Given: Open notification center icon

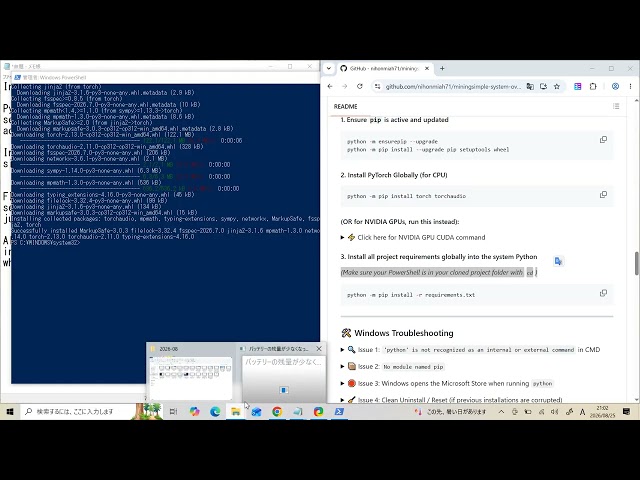Looking at the screenshot, I should click(x=627, y=411).
